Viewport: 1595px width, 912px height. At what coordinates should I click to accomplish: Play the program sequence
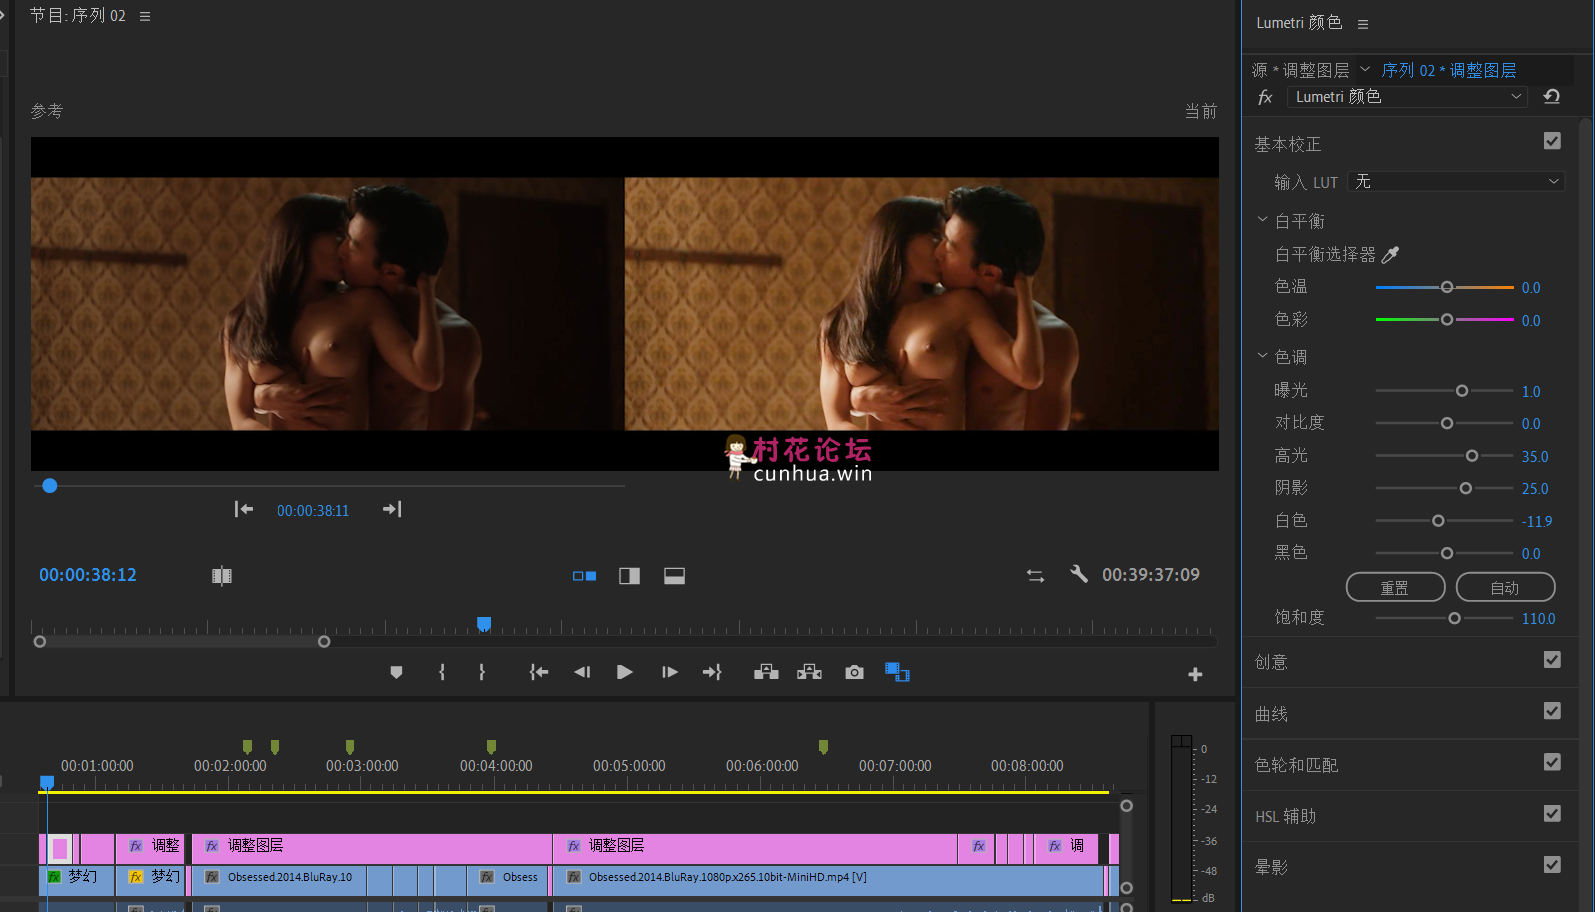coord(625,673)
